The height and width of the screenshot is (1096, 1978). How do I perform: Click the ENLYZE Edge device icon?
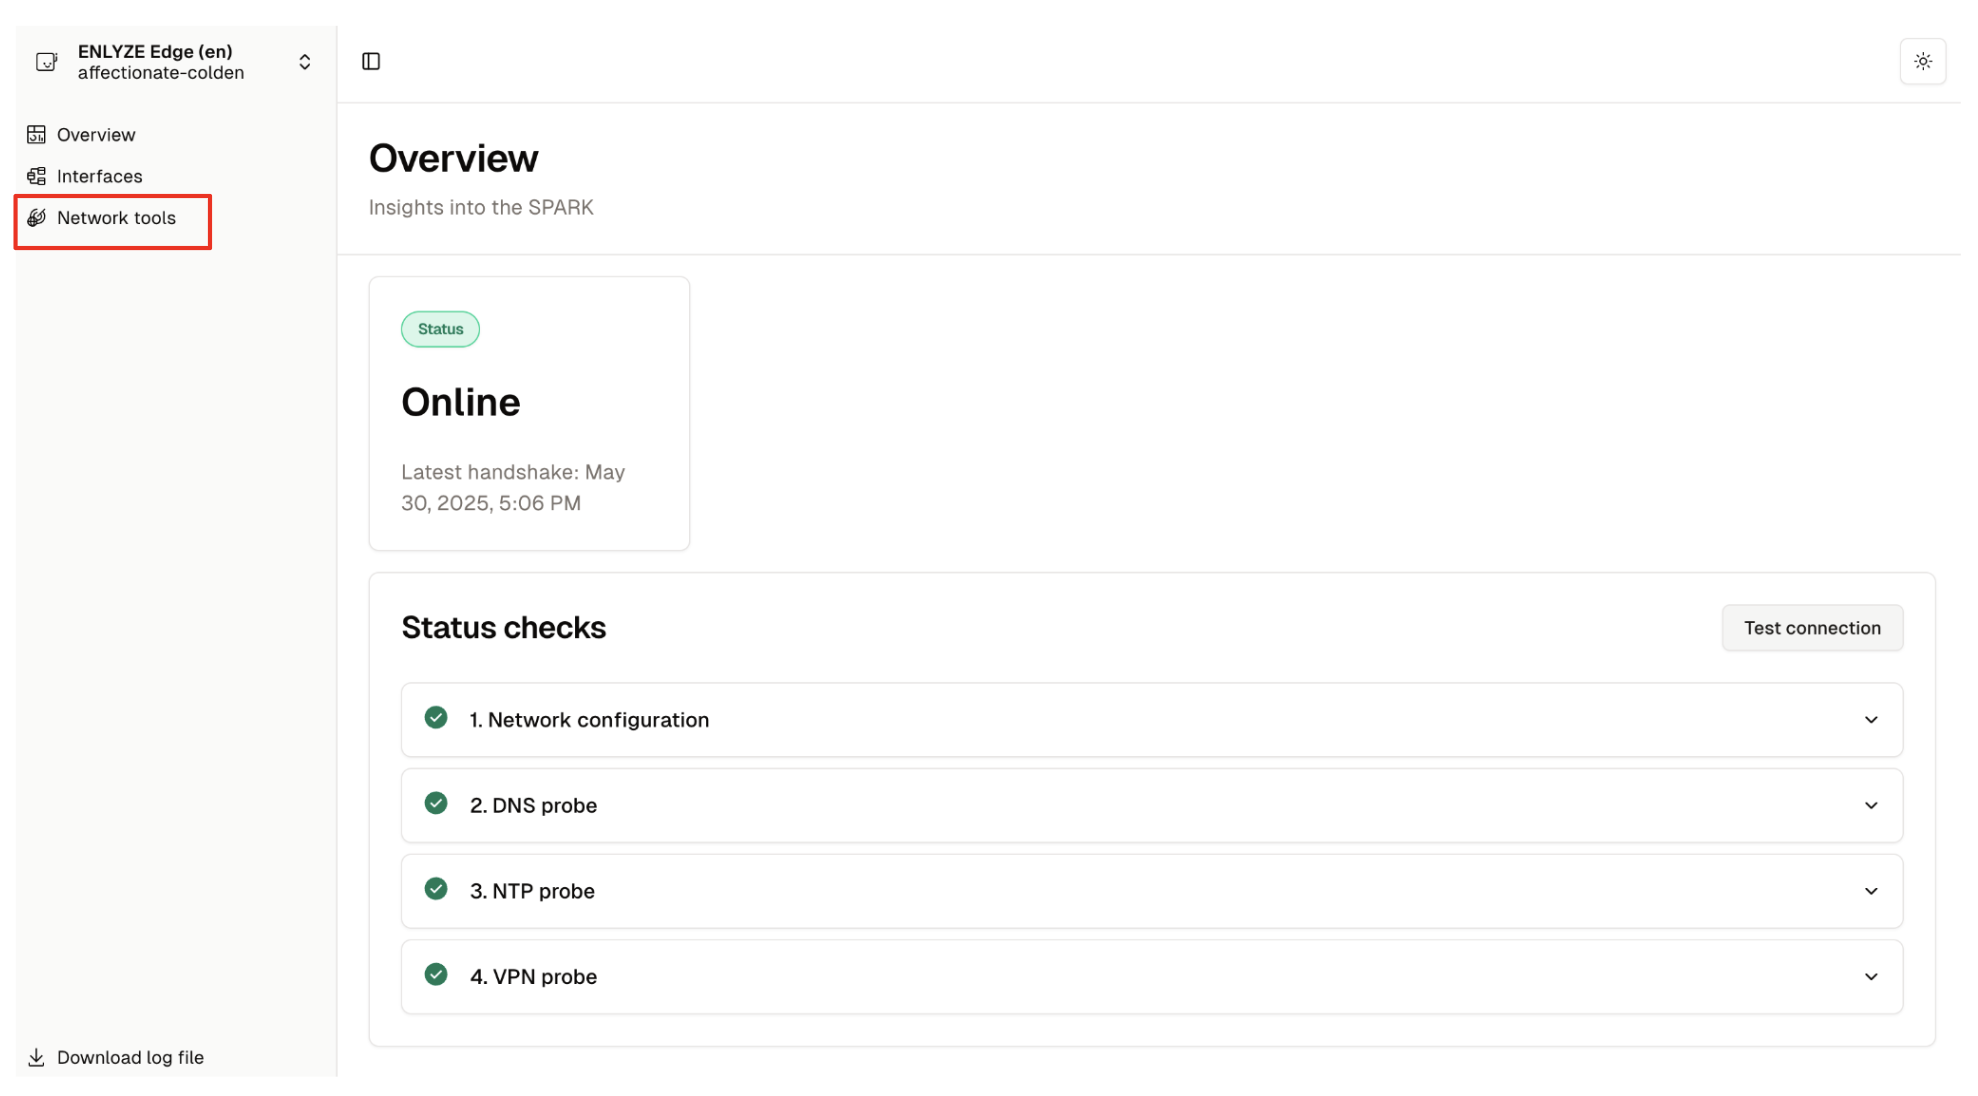[x=46, y=62]
